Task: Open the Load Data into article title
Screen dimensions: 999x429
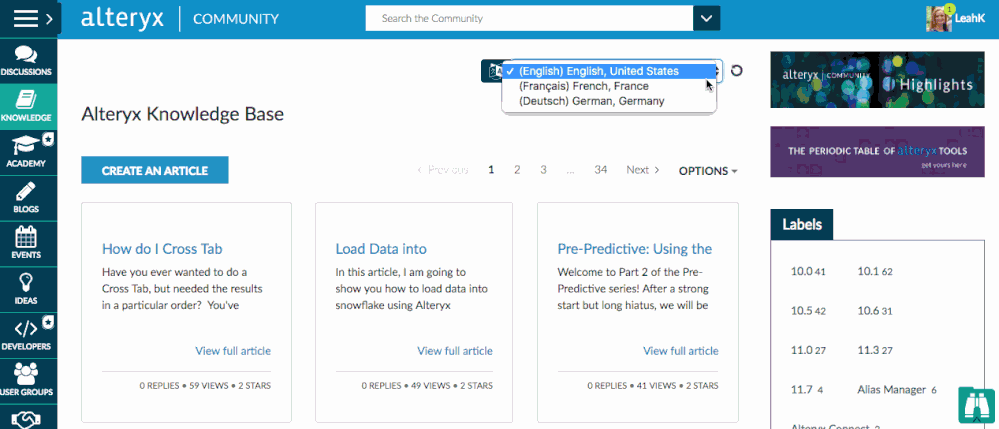Action: click(x=381, y=249)
